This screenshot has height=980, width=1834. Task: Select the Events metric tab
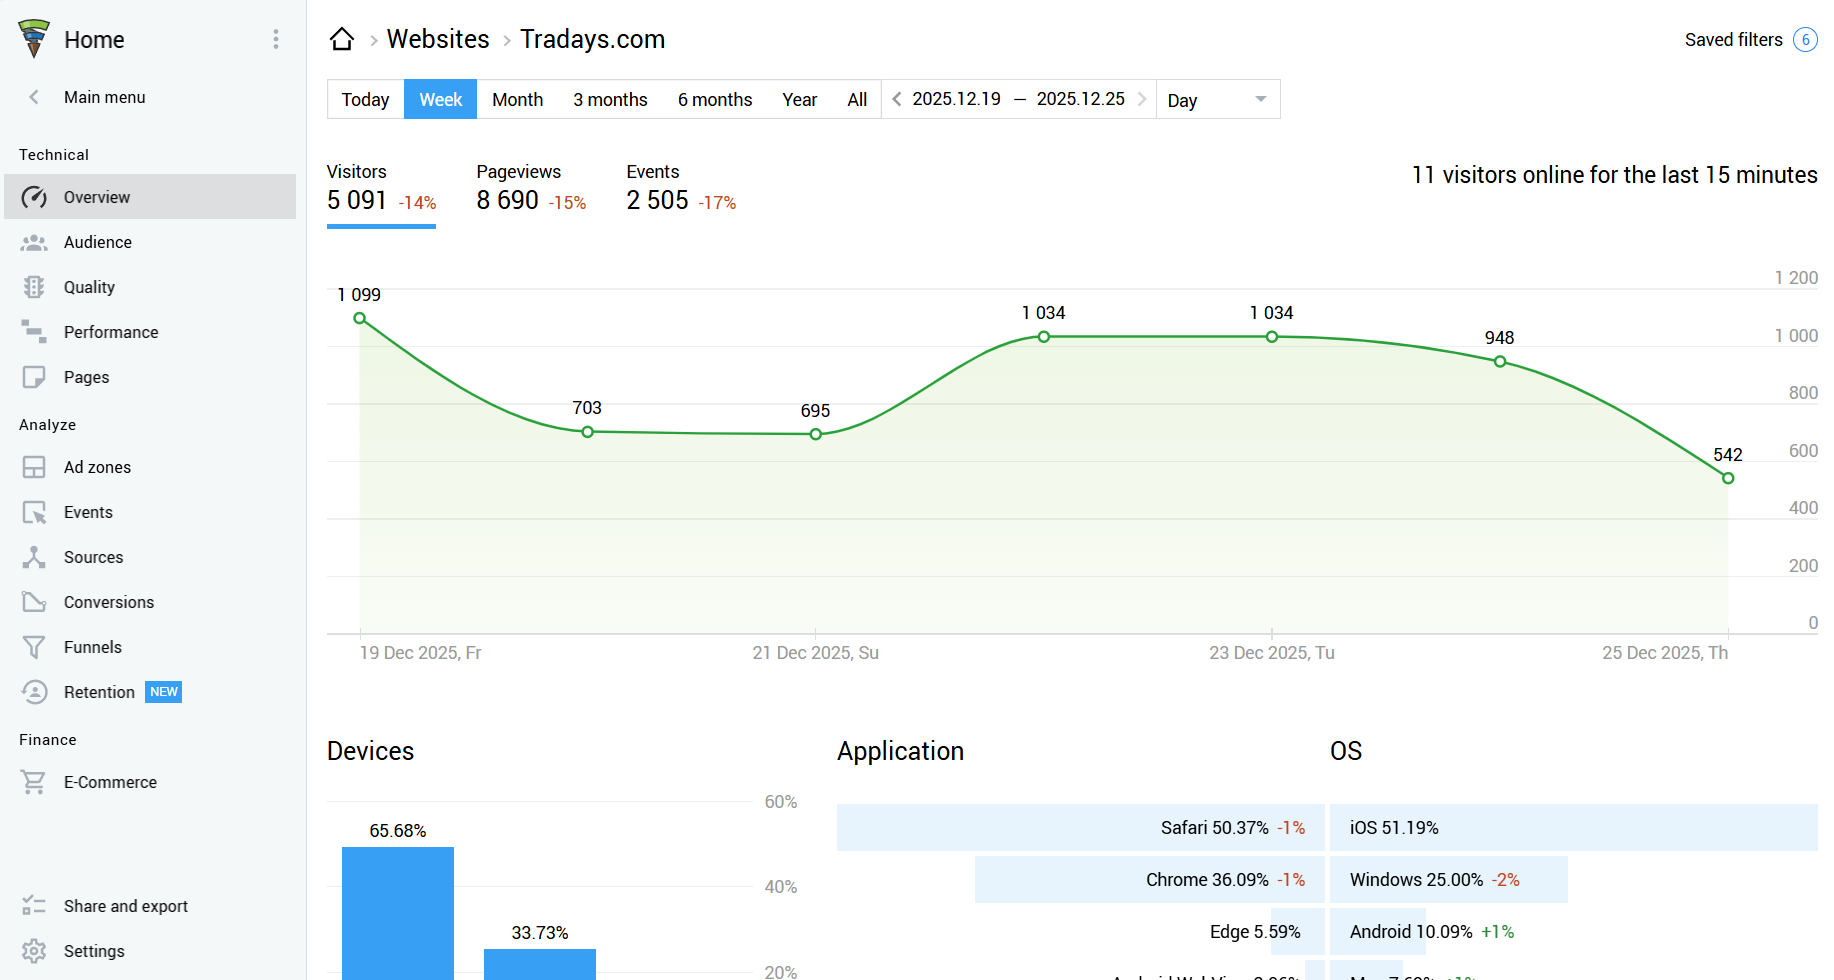pos(681,189)
